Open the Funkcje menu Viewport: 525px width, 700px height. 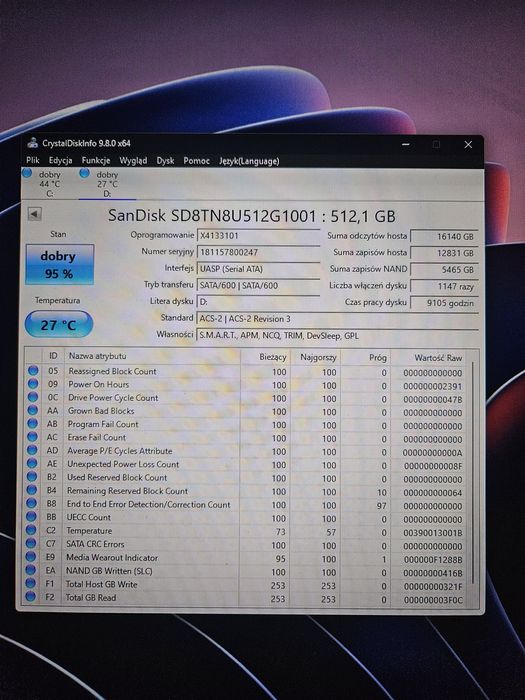click(96, 160)
